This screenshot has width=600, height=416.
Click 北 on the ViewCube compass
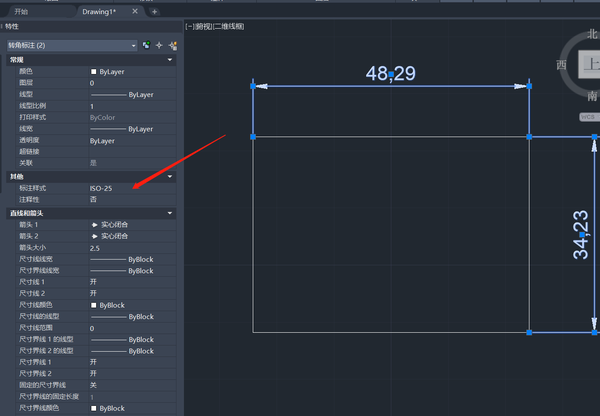click(593, 34)
